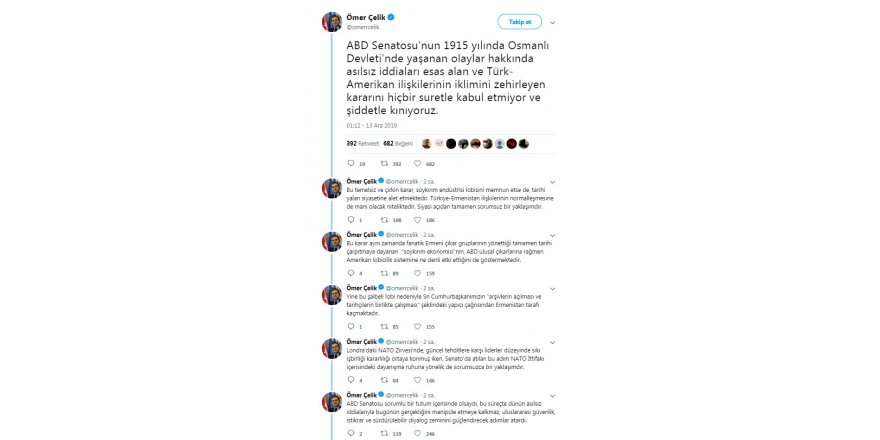
Task: Like the reply showing 186 likes
Action: 417,219
